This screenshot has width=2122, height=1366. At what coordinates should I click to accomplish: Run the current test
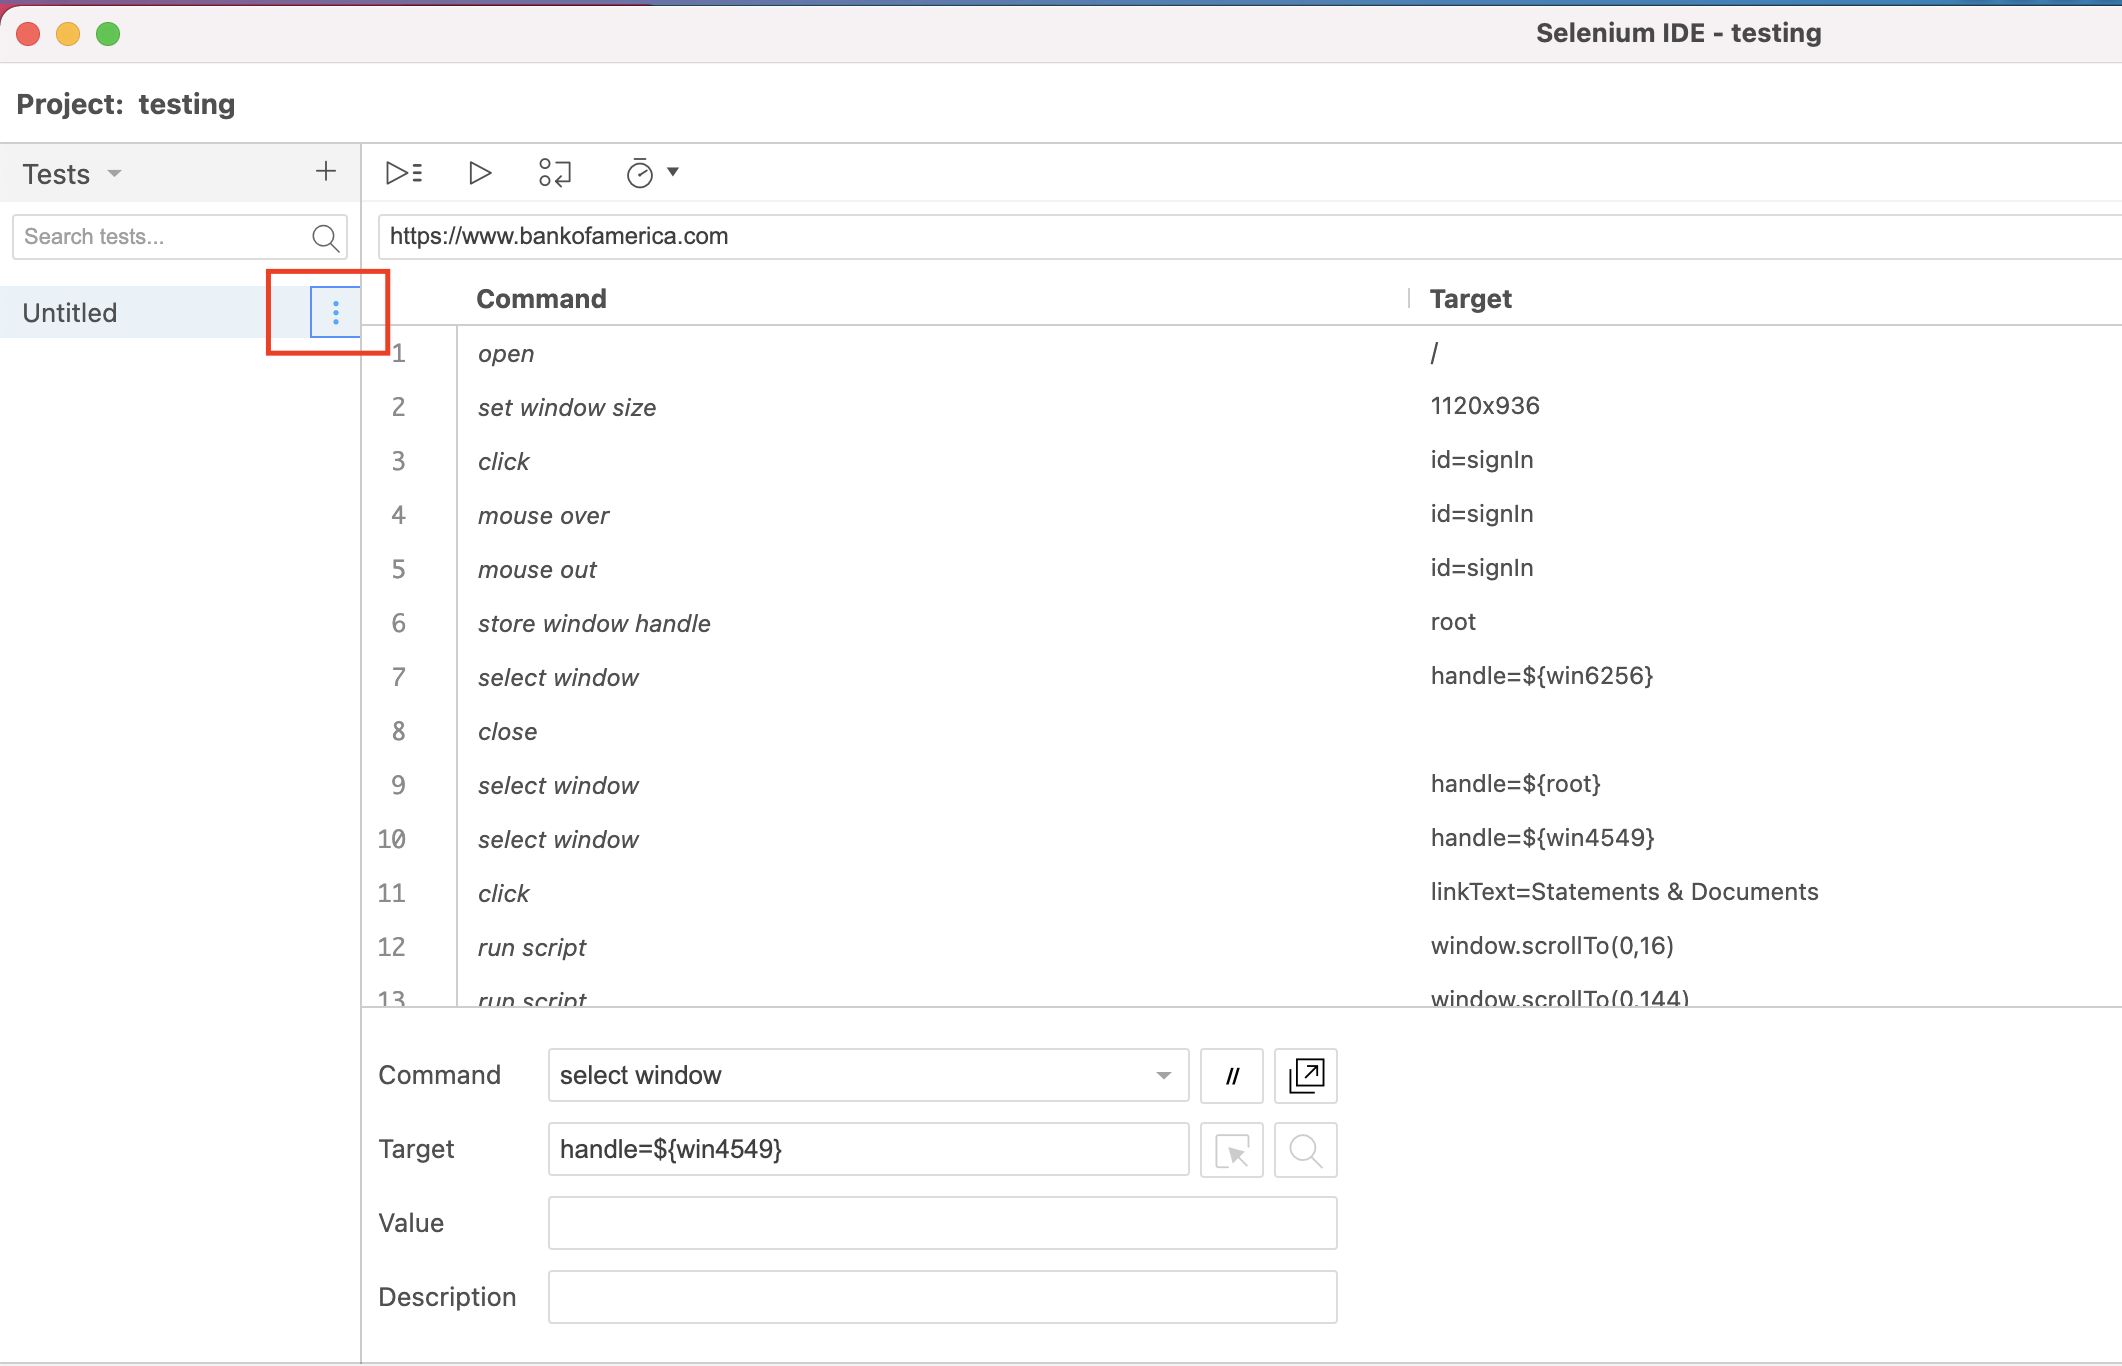click(479, 172)
